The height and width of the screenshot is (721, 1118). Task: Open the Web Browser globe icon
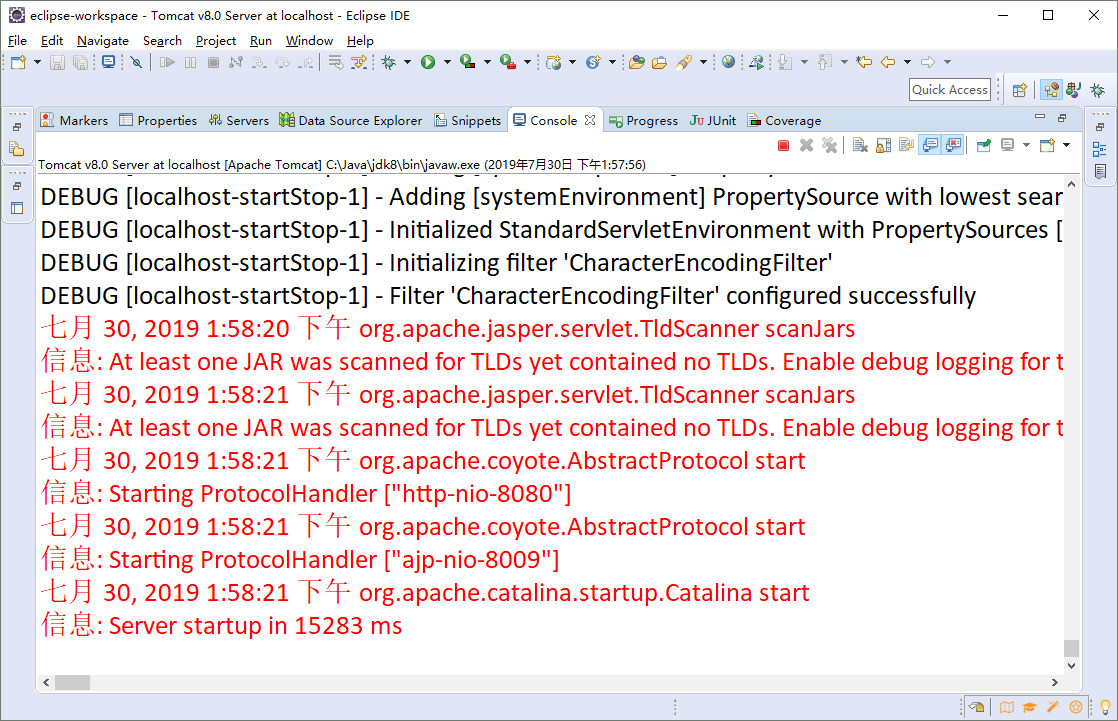pos(728,63)
